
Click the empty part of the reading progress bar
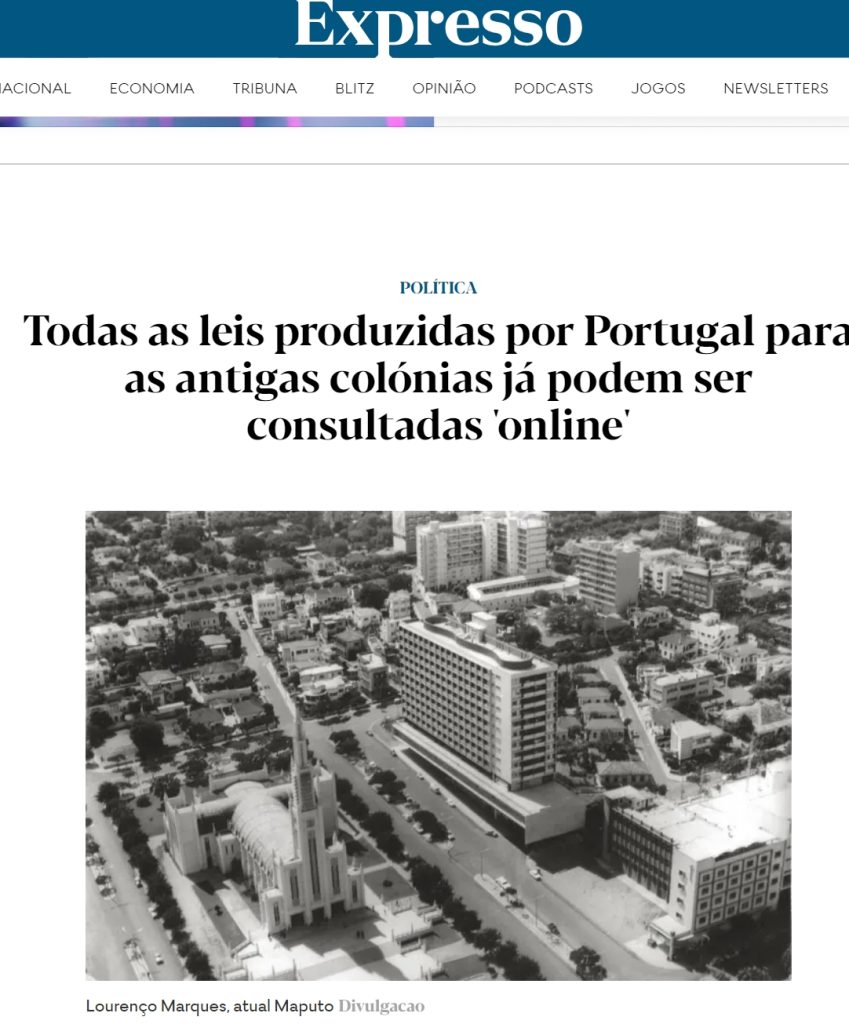tap(640, 122)
